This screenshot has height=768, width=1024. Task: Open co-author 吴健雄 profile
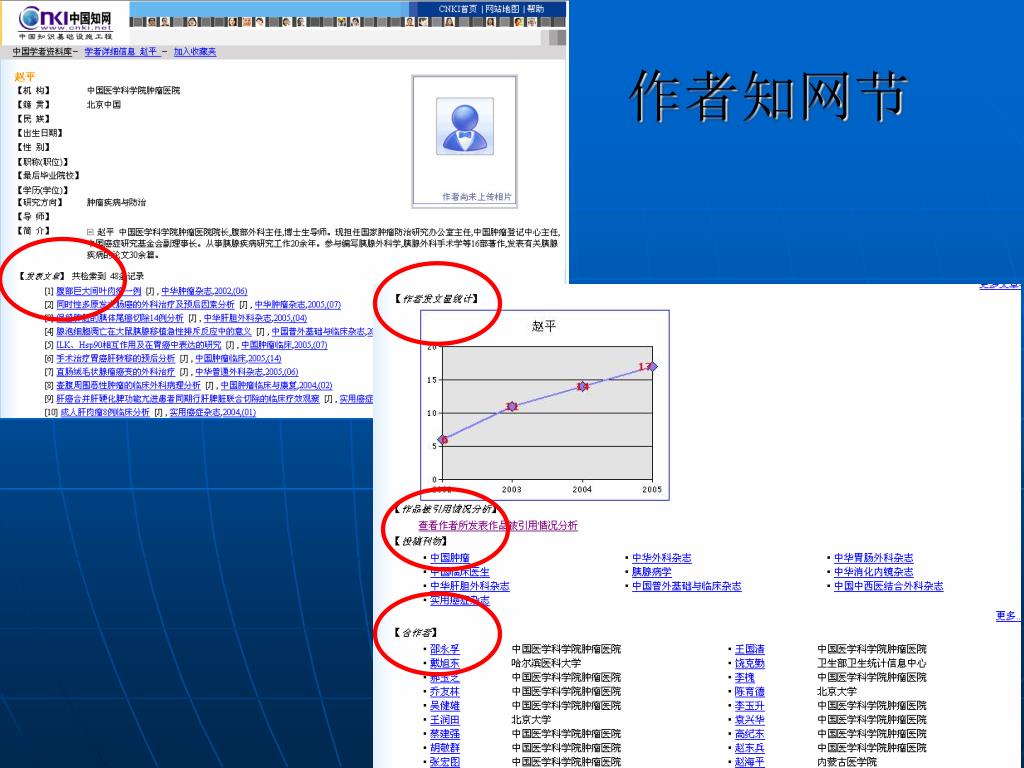[445, 705]
